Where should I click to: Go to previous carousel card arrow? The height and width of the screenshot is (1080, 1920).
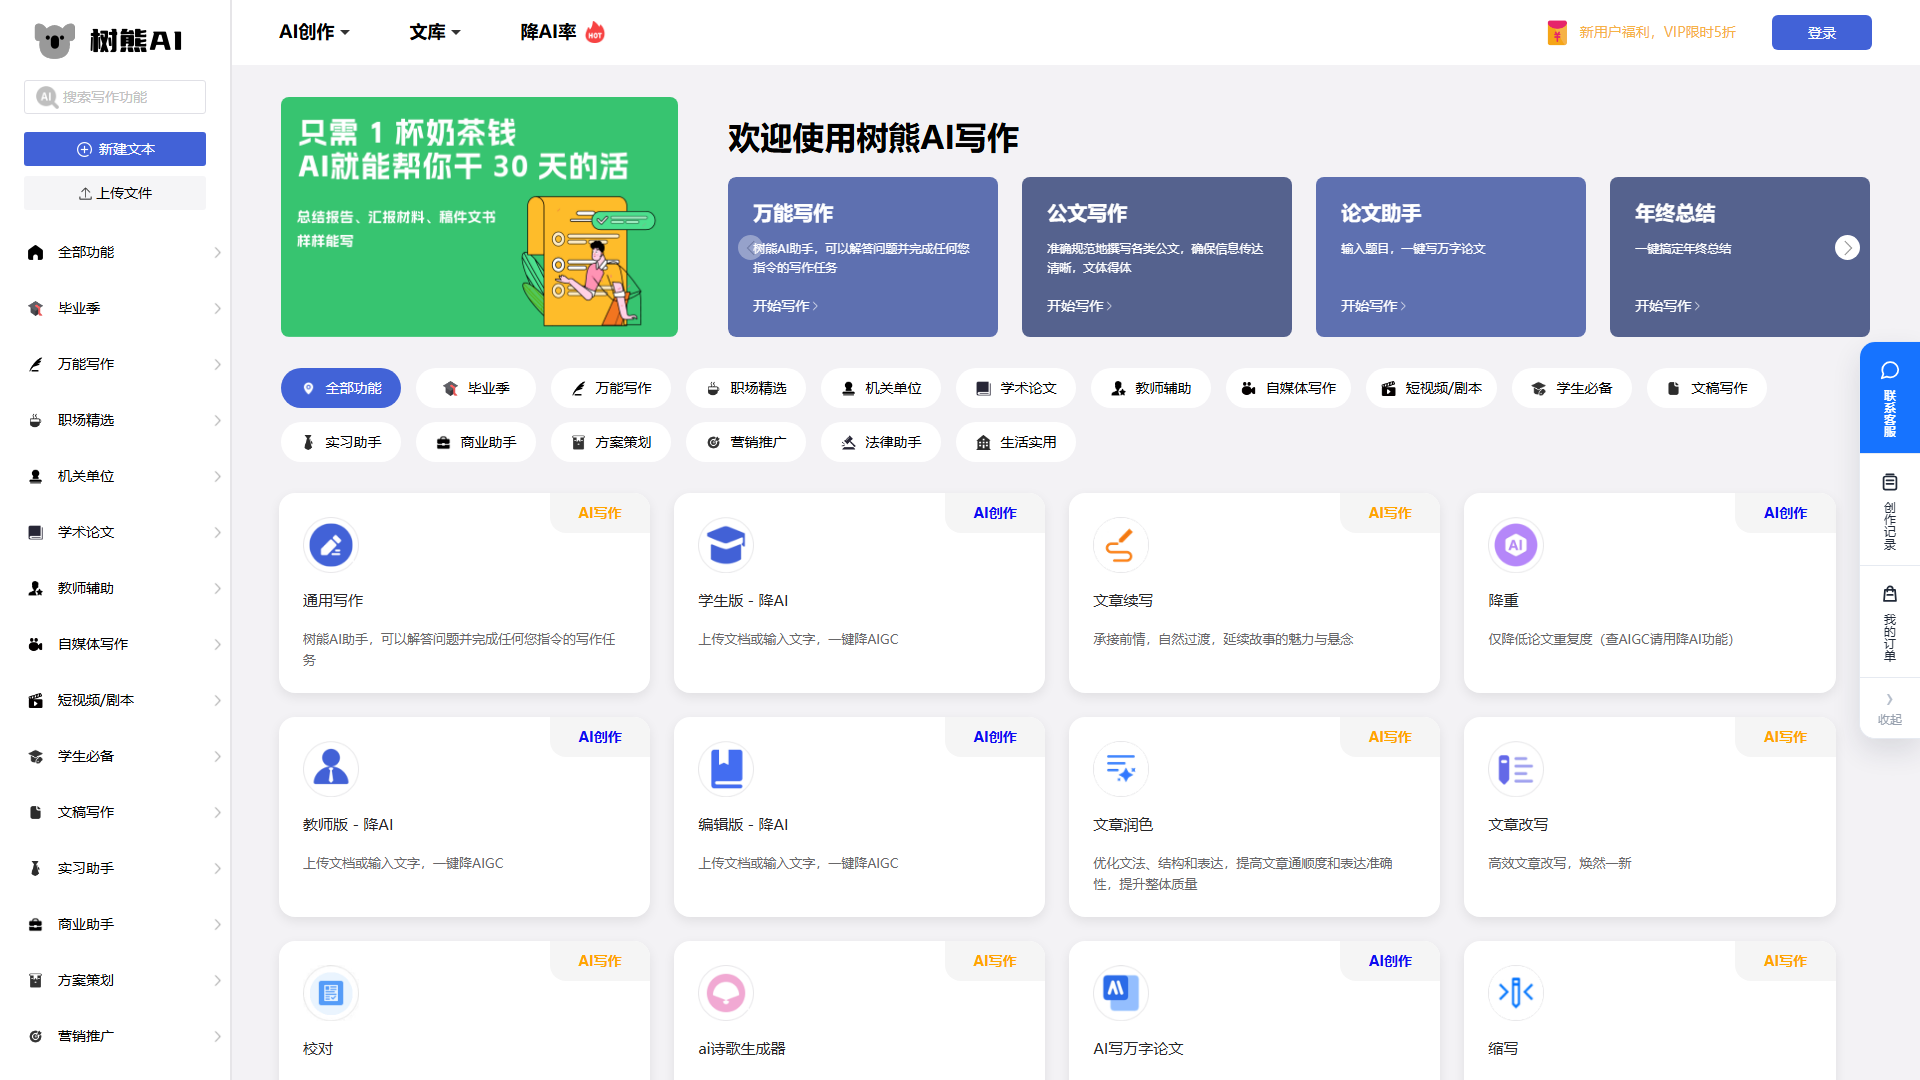[x=750, y=247]
